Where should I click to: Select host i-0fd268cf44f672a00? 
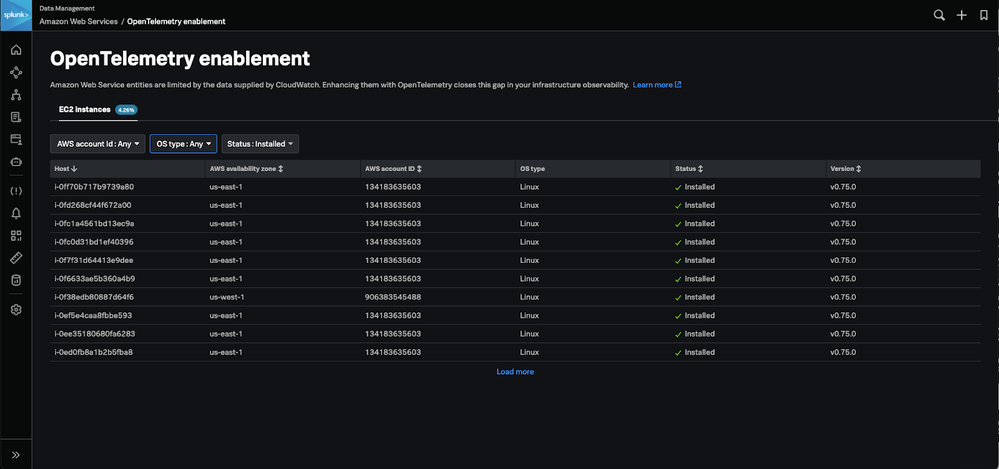pyautogui.click(x=93, y=205)
